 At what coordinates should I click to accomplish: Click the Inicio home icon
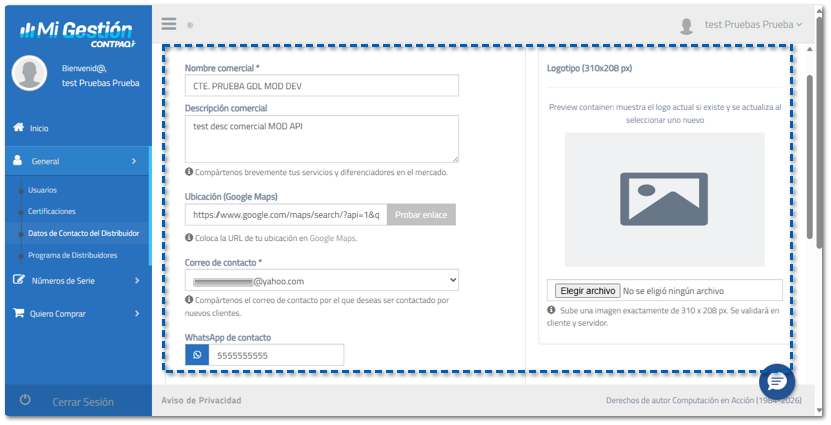[x=18, y=128]
